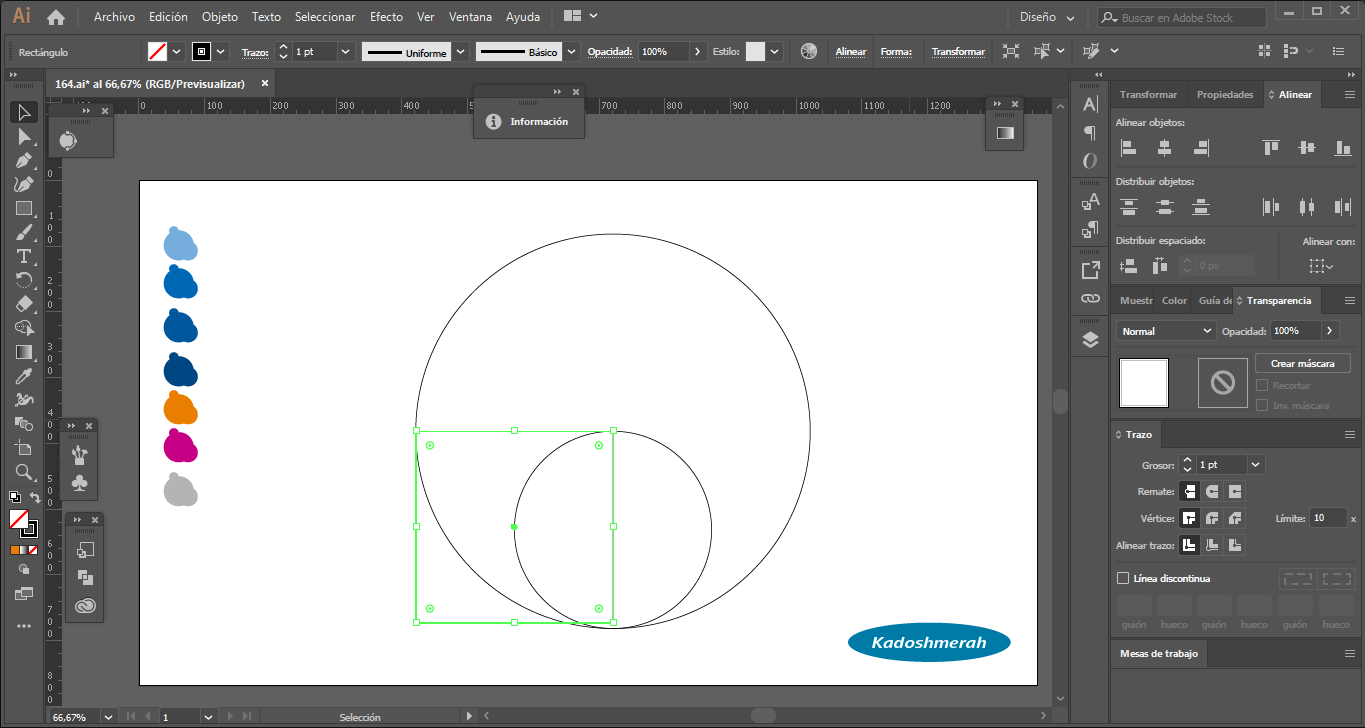
Task: Select the Eraser tool
Action: pyautogui.click(x=25, y=304)
